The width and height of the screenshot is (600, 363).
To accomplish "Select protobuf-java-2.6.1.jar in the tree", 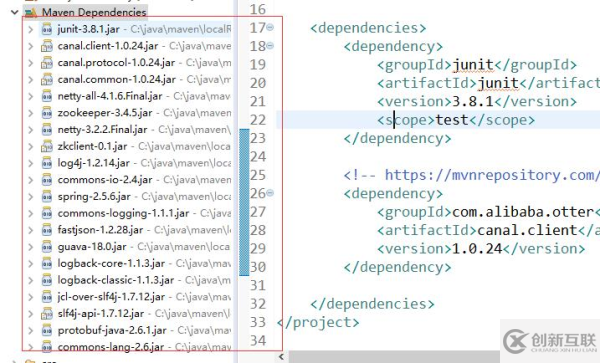I will pyautogui.click(x=112, y=330).
